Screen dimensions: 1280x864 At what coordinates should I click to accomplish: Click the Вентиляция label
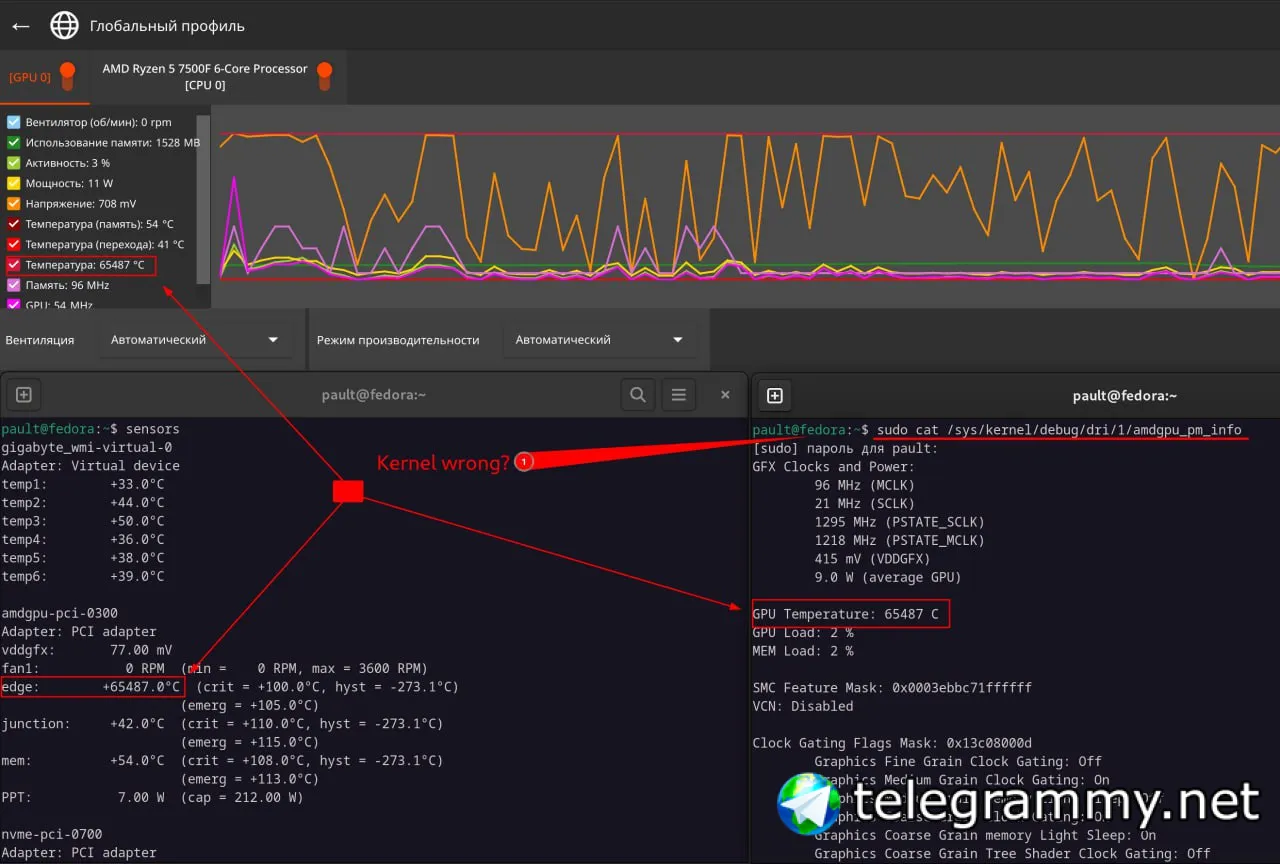(40, 340)
